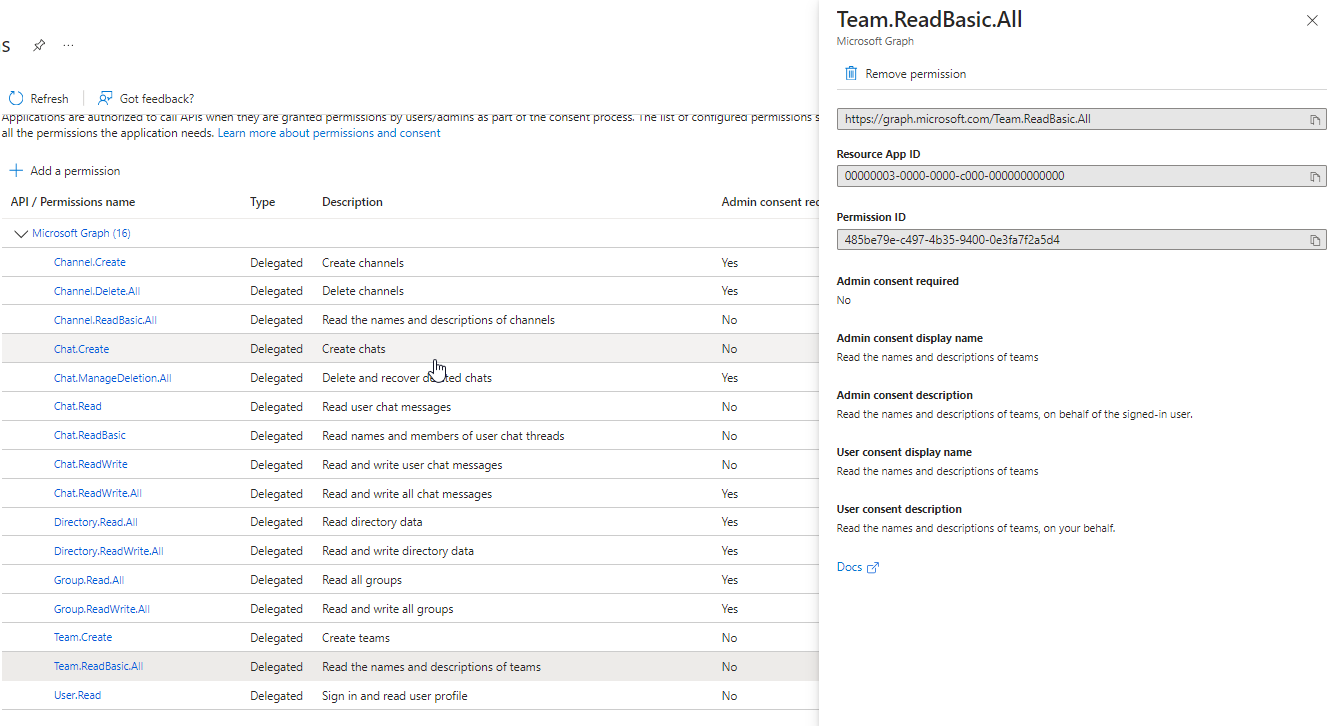Copy the Team.ReadBasic.All permission URL
Viewport: 1339px width, 726px height.
coord(1314,119)
